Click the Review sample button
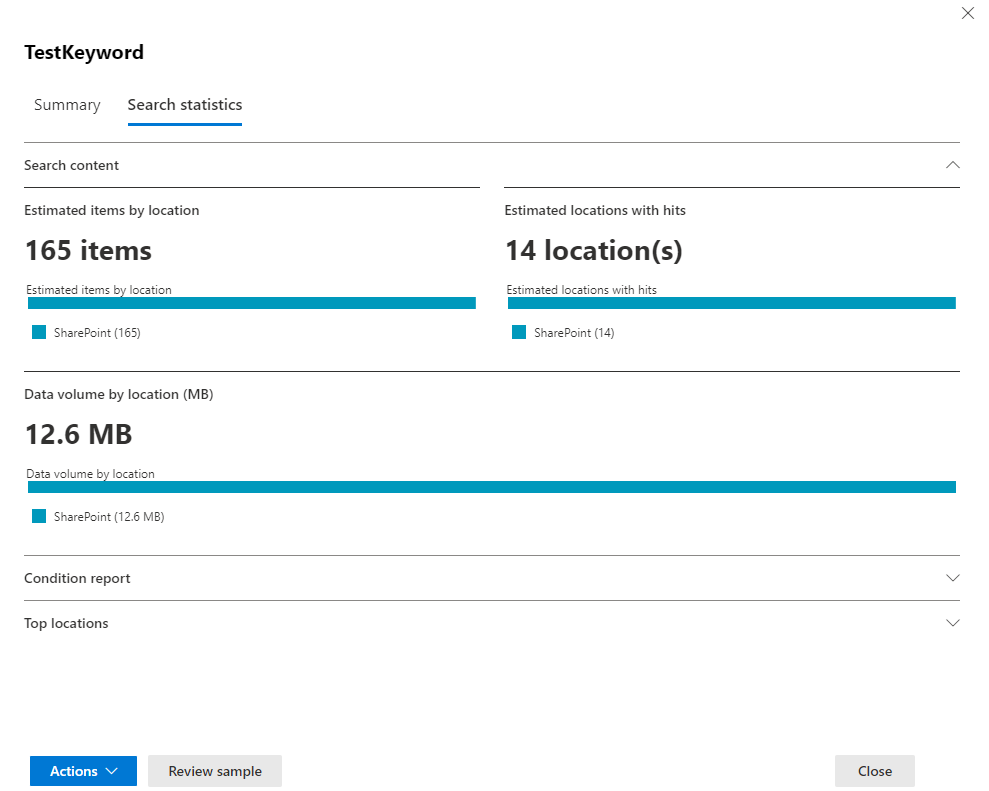989x791 pixels. [x=215, y=771]
